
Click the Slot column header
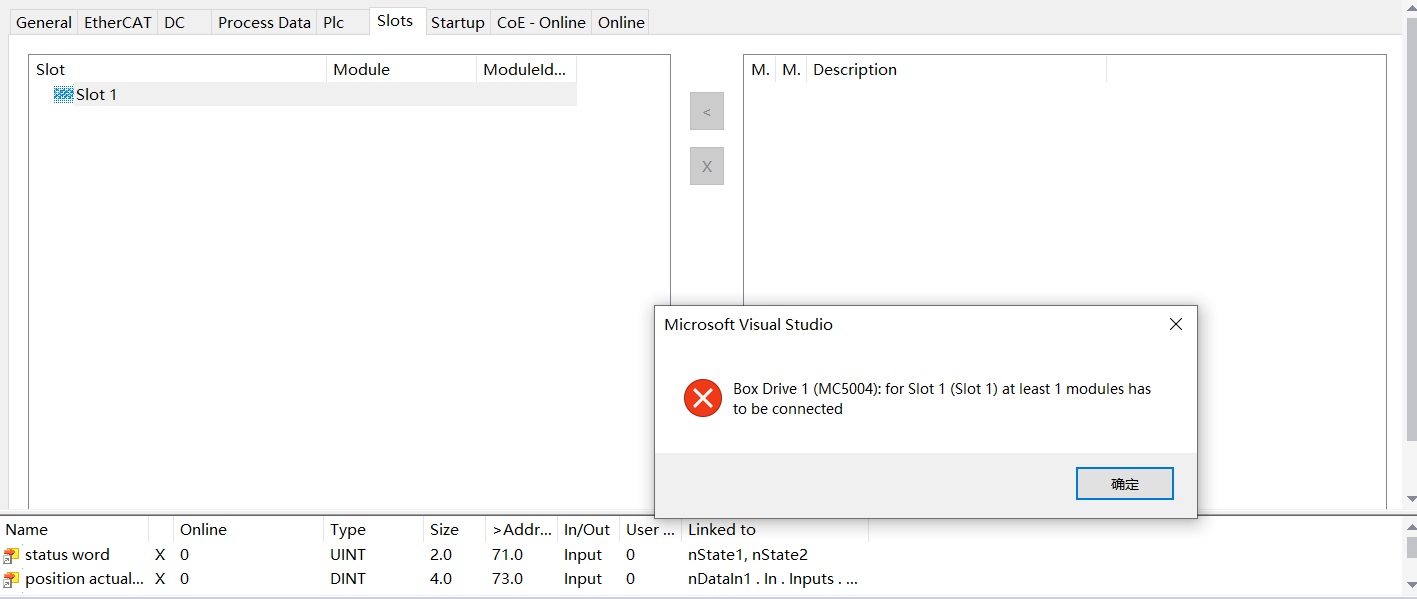click(x=178, y=70)
